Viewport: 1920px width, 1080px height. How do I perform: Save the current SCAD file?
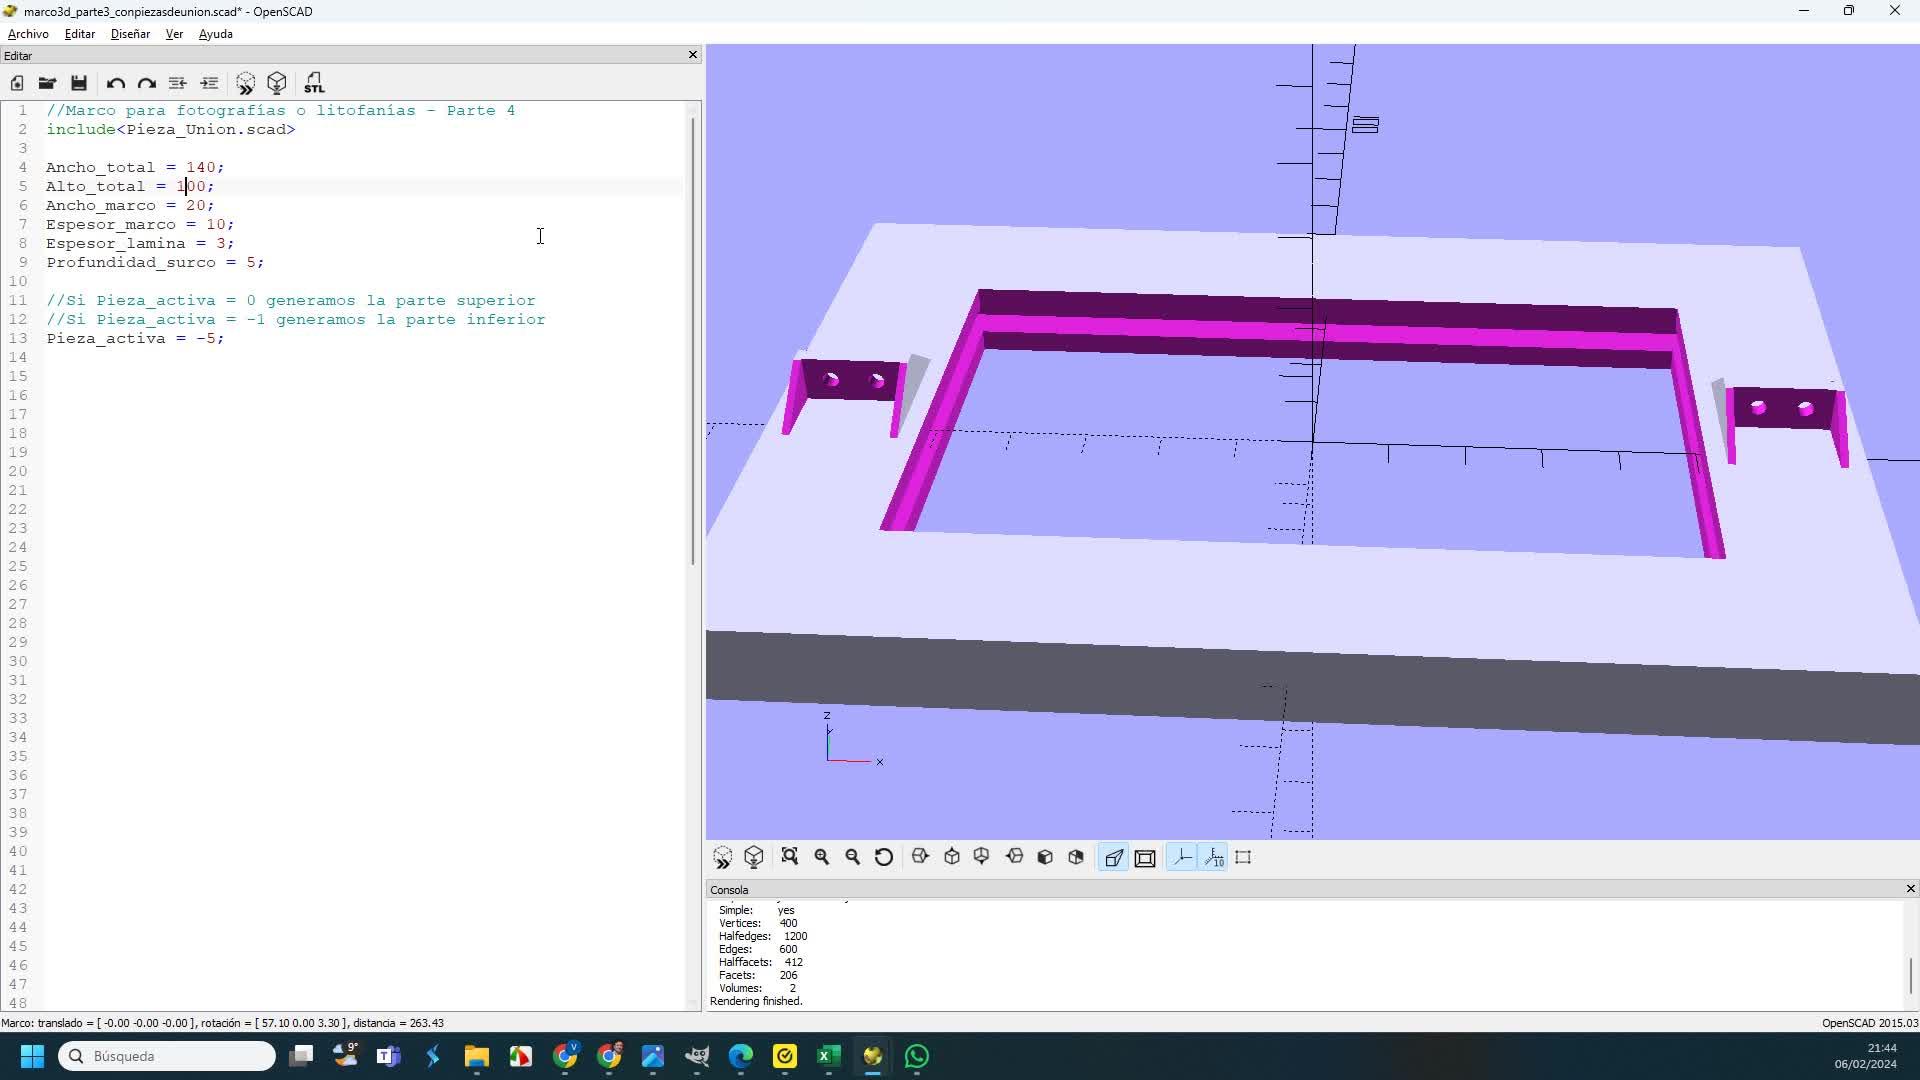[79, 83]
